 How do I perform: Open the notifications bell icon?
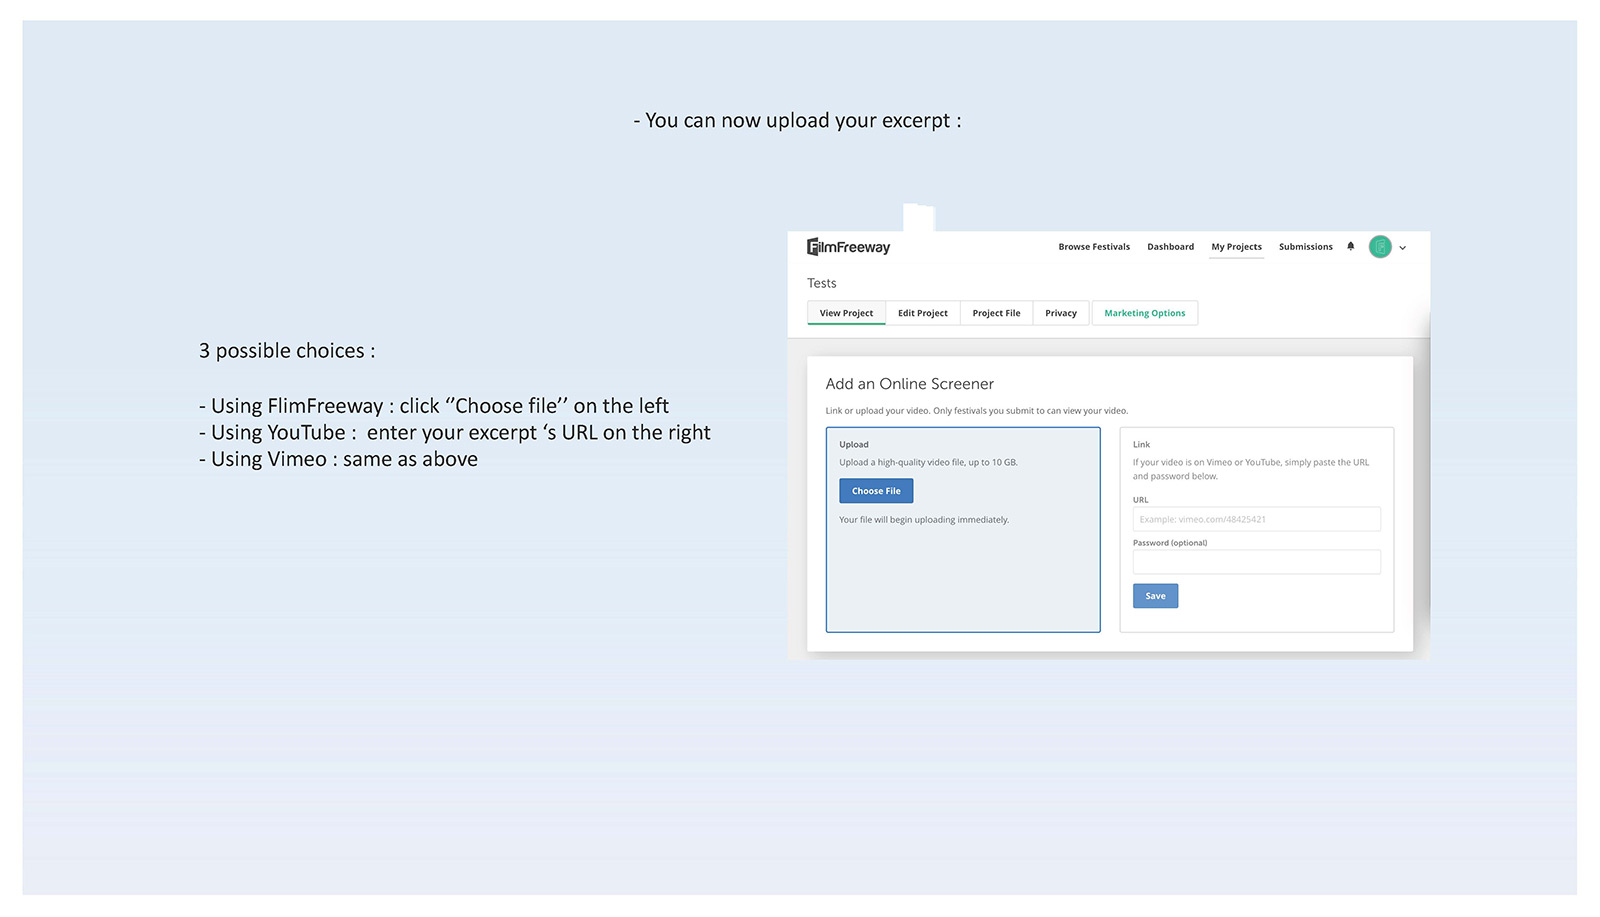click(x=1350, y=246)
